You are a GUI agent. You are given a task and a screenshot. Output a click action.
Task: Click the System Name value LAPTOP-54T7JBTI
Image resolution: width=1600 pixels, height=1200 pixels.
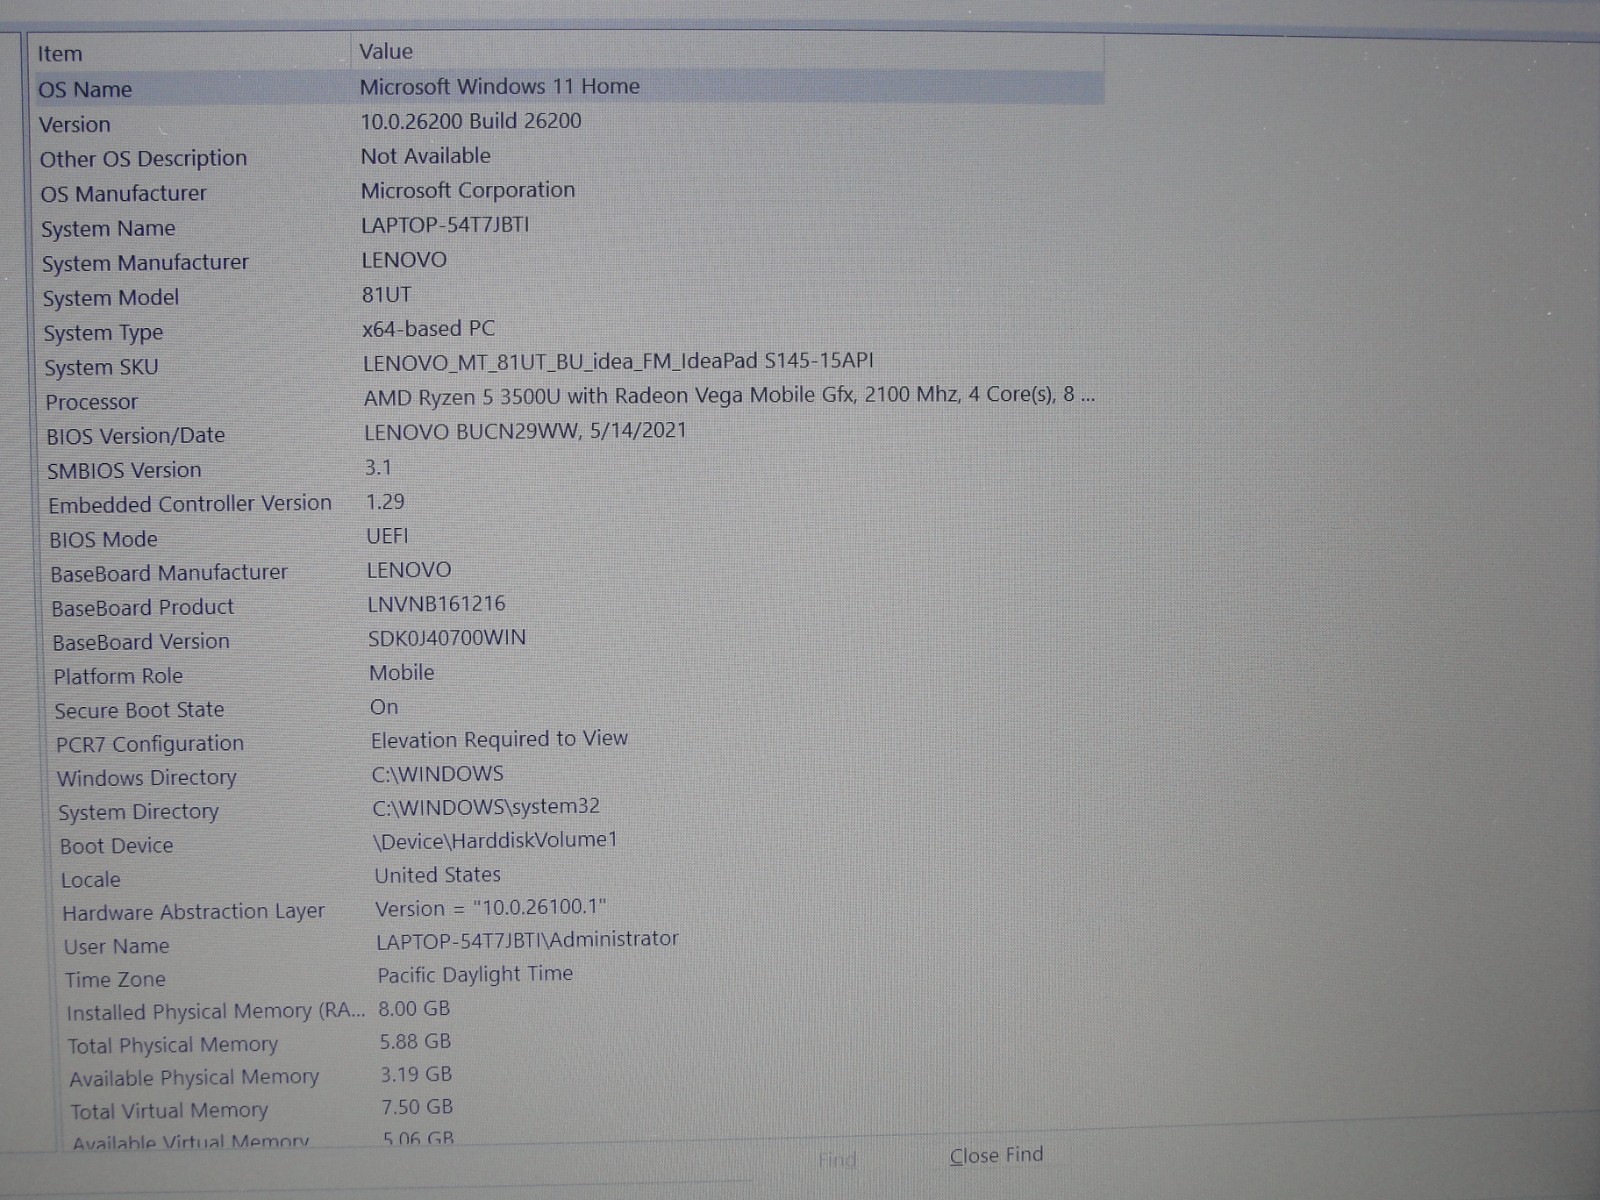(445, 225)
